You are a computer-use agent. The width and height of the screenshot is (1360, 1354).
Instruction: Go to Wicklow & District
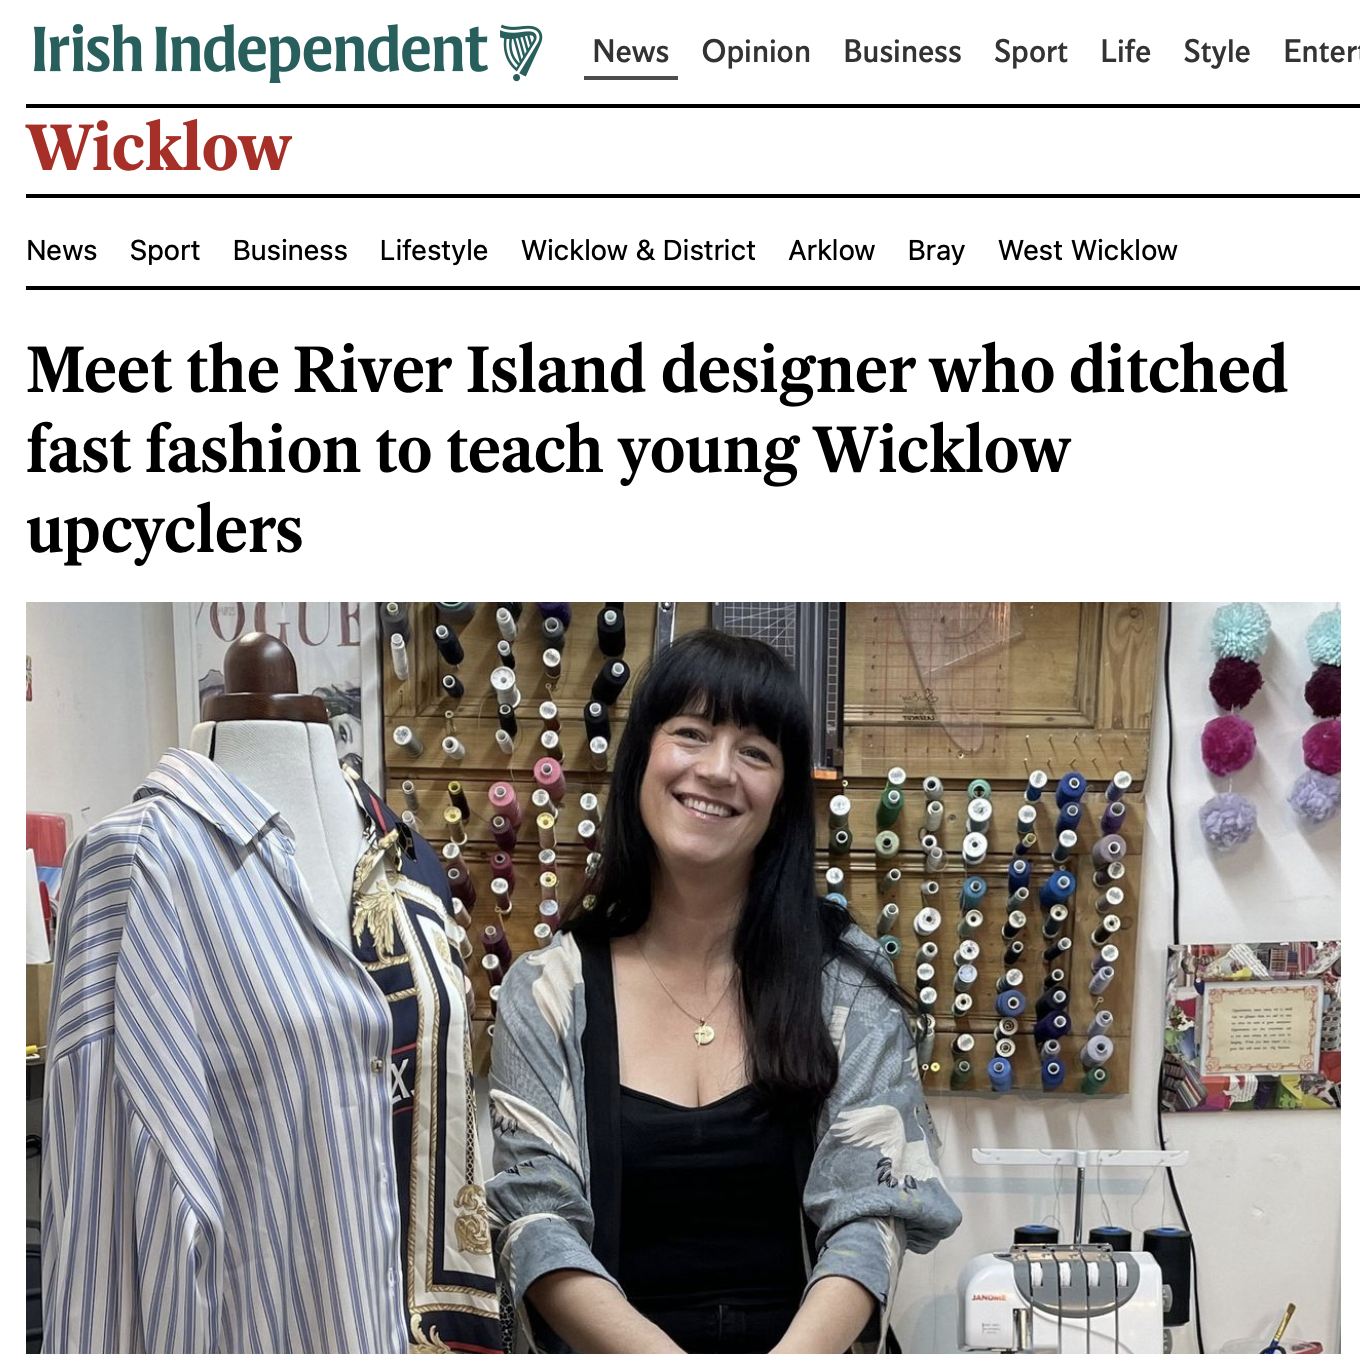638,250
